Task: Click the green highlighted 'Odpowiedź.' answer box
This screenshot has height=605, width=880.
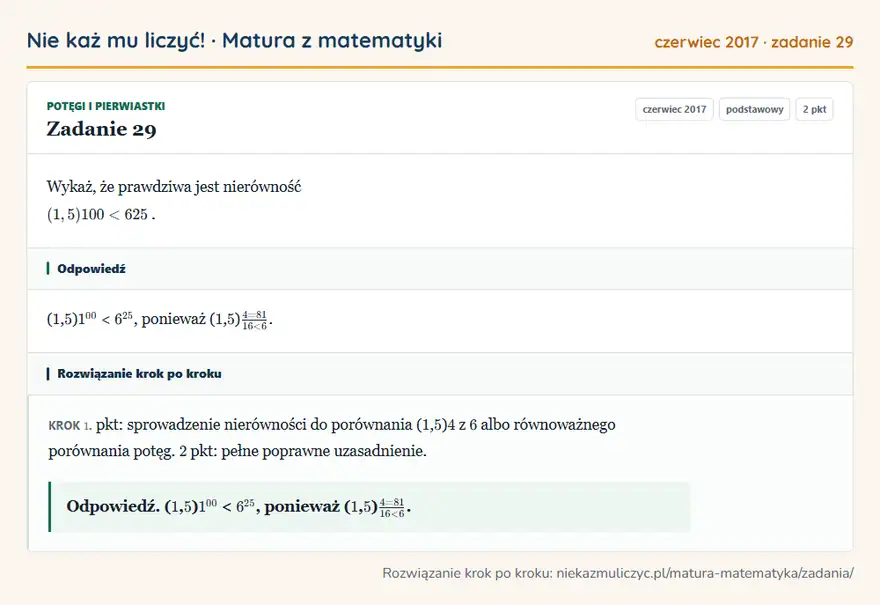Action: (369, 507)
